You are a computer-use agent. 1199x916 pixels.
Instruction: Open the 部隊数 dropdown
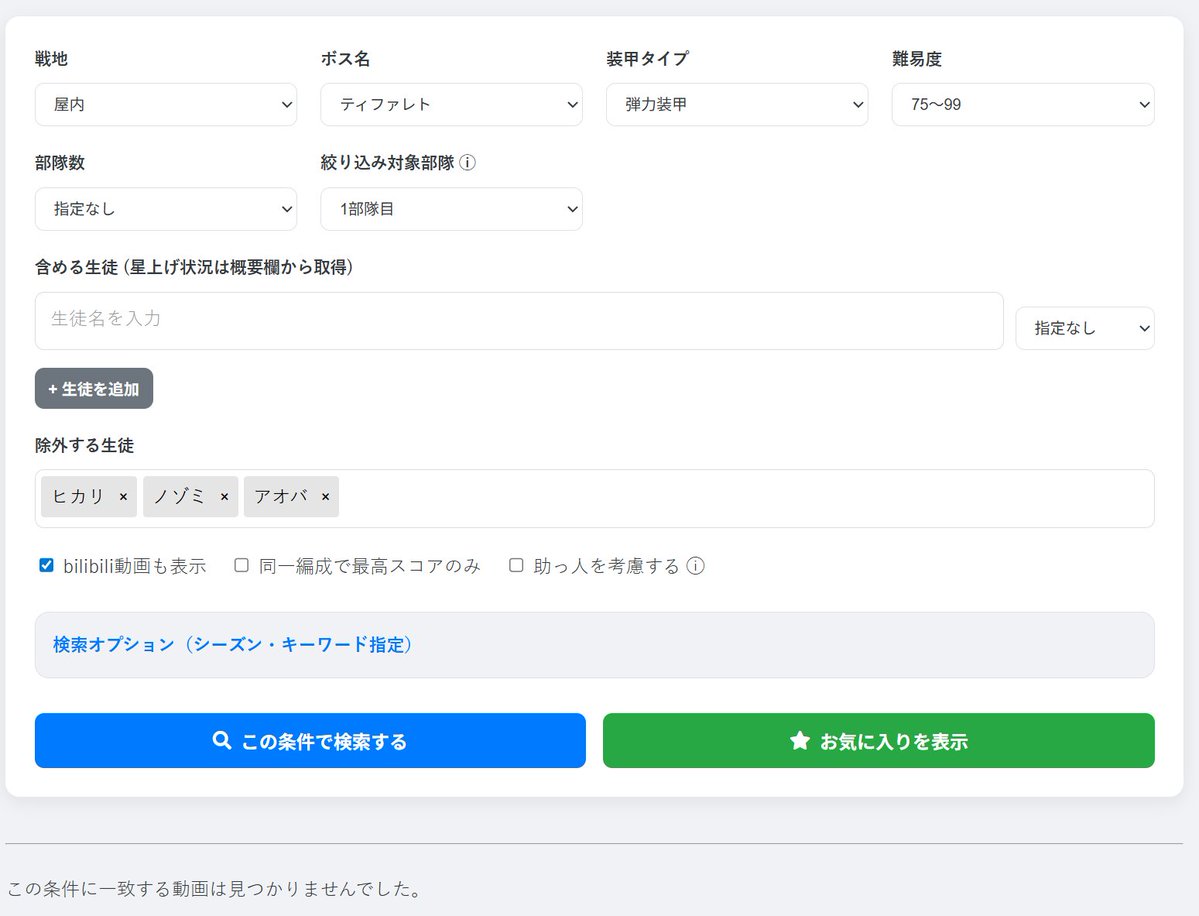point(166,209)
